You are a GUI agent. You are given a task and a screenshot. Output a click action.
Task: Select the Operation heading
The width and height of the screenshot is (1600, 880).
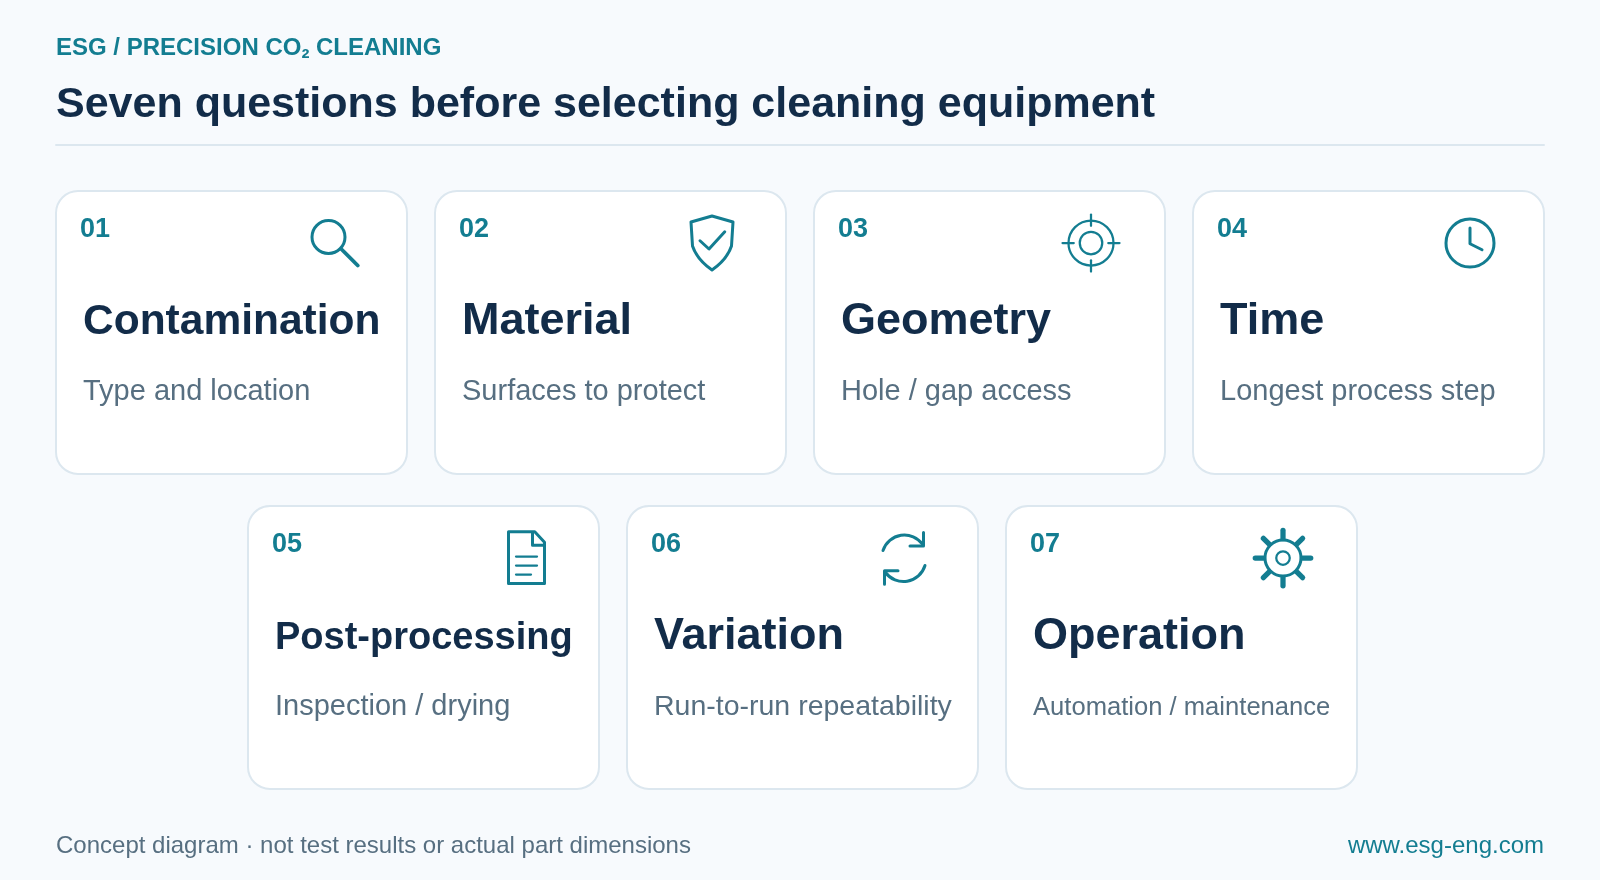pyautogui.click(x=1139, y=635)
